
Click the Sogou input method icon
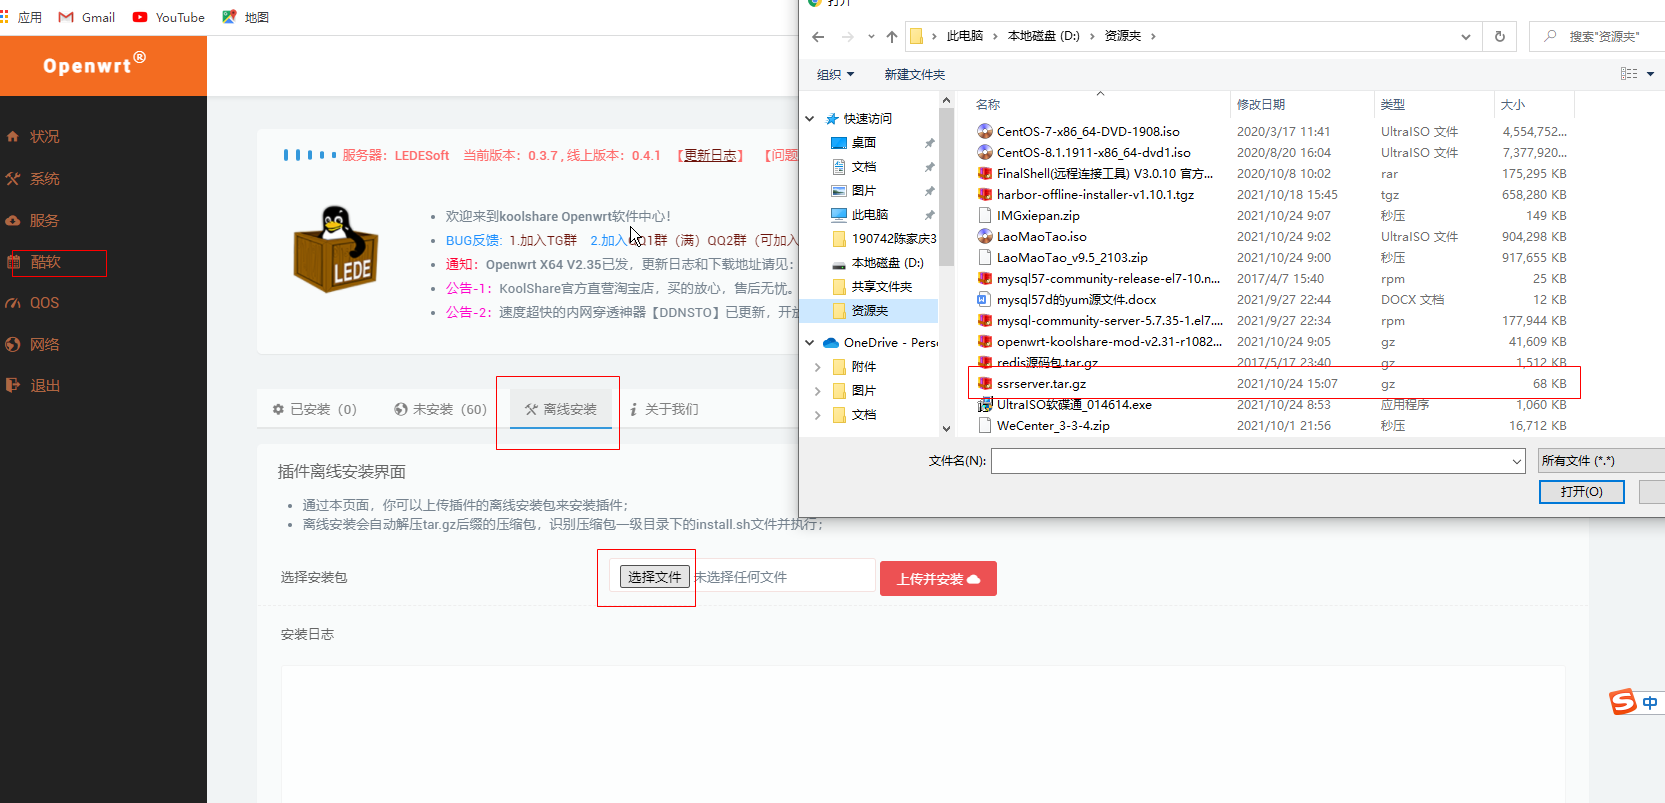pos(1622,703)
